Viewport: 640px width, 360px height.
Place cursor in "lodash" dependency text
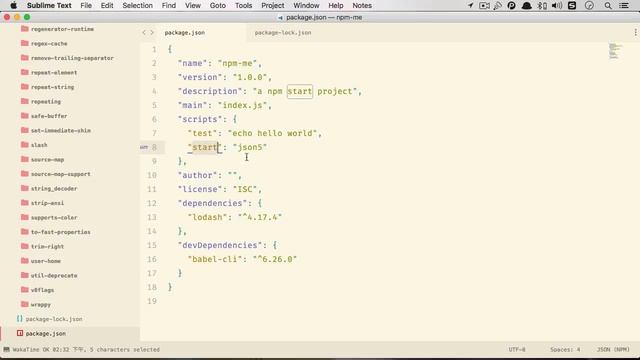coord(207,217)
